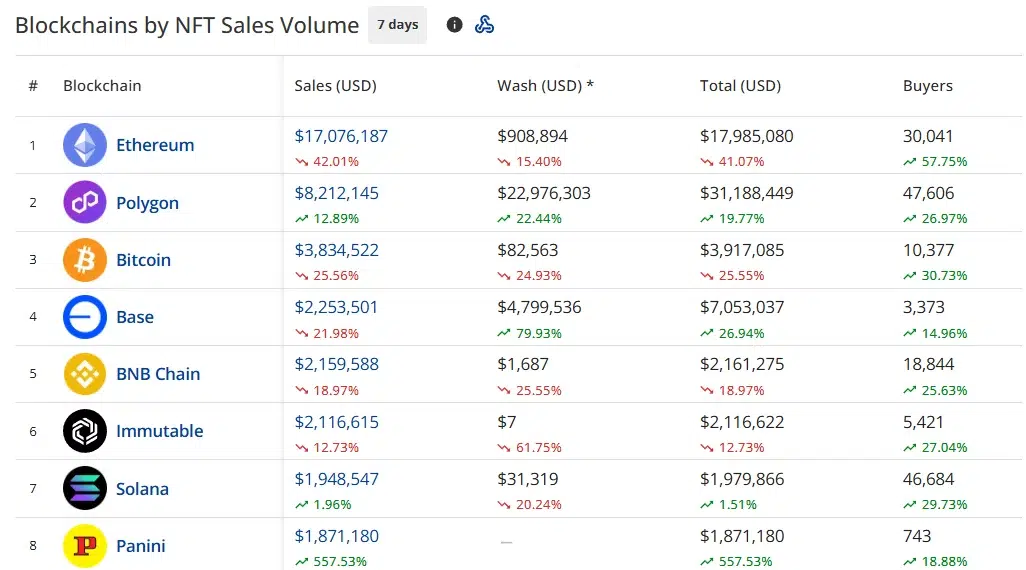Select the wash value $82,563
The height and width of the screenshot is (570, 1026).
527,250
